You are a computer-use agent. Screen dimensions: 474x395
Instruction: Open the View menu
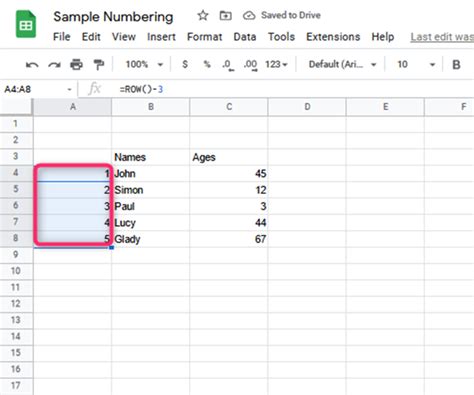[x=124, y=37]
